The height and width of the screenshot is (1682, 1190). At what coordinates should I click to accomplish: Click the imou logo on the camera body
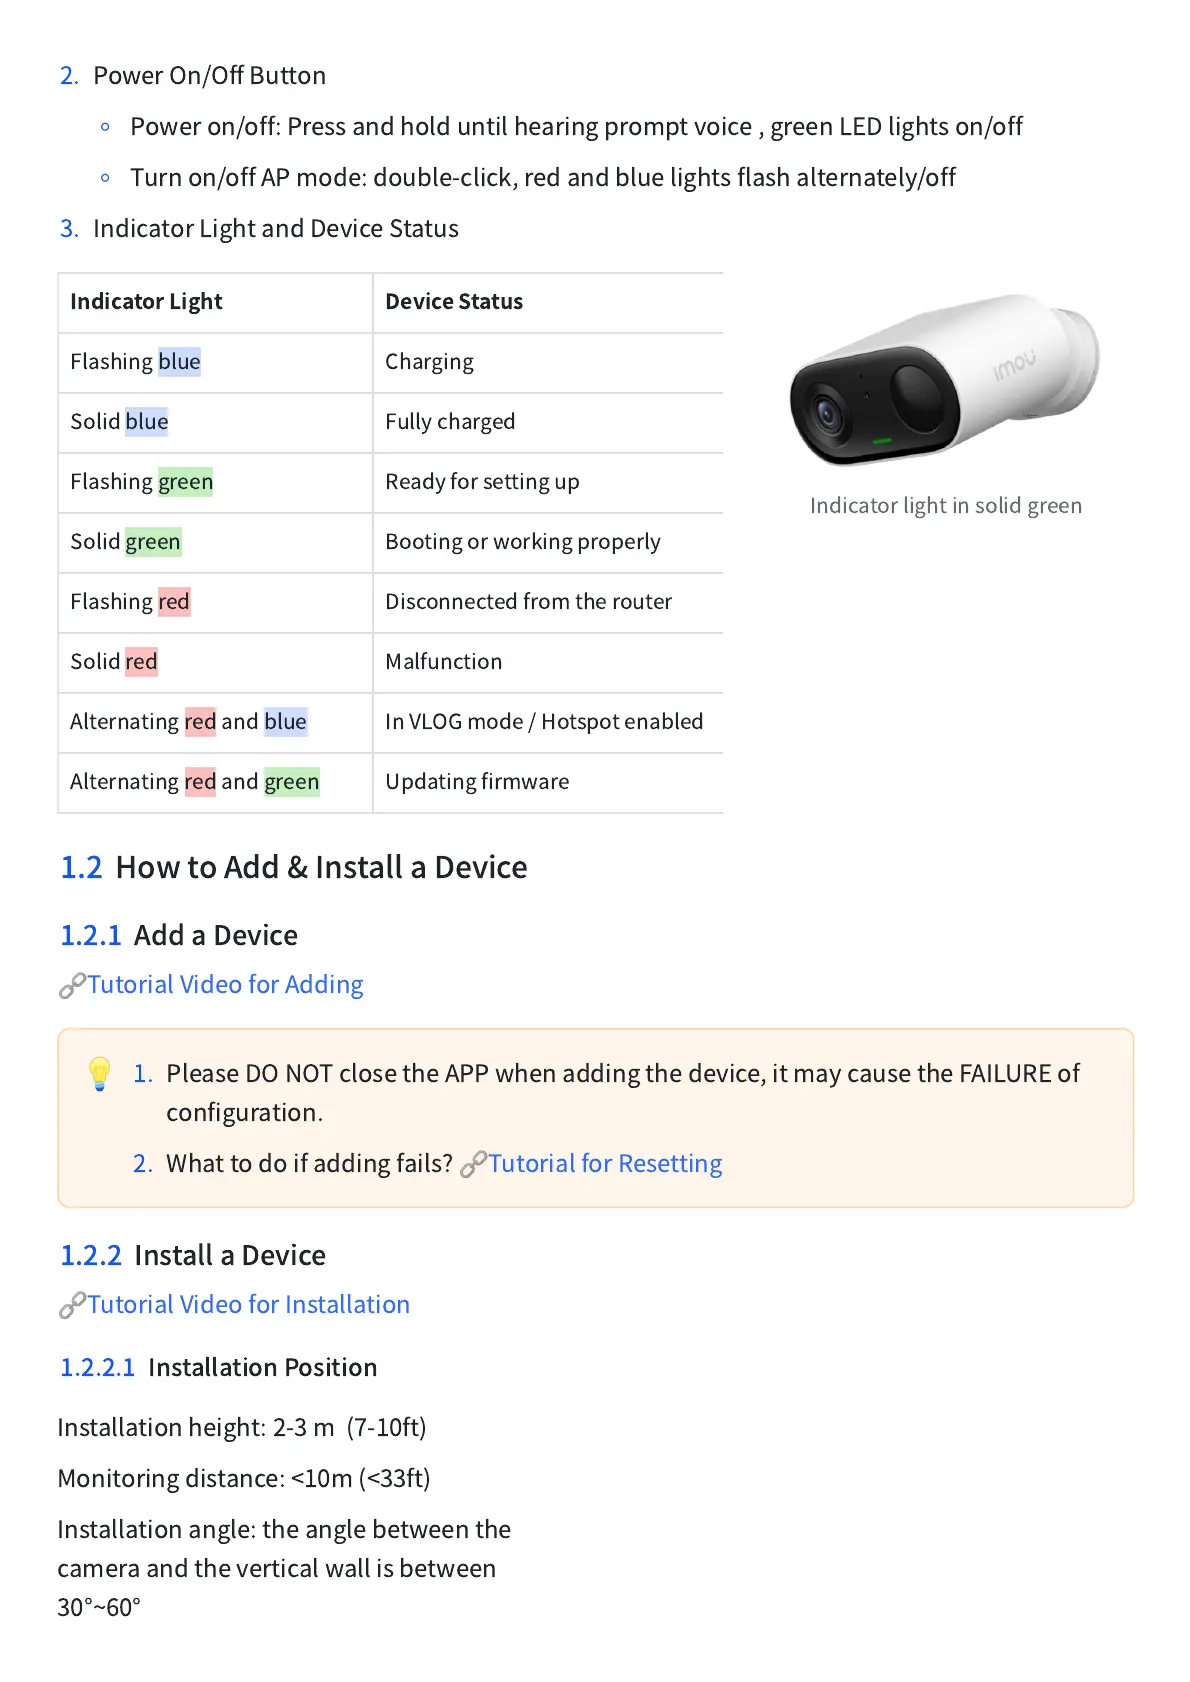pyautogui.click(x=1014, y=366)
